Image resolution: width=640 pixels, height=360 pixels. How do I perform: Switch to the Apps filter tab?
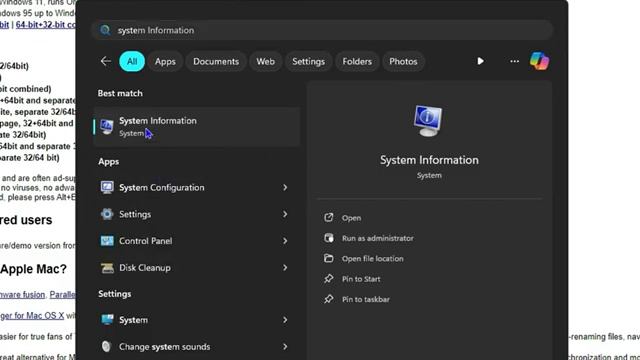coord(165,61)
